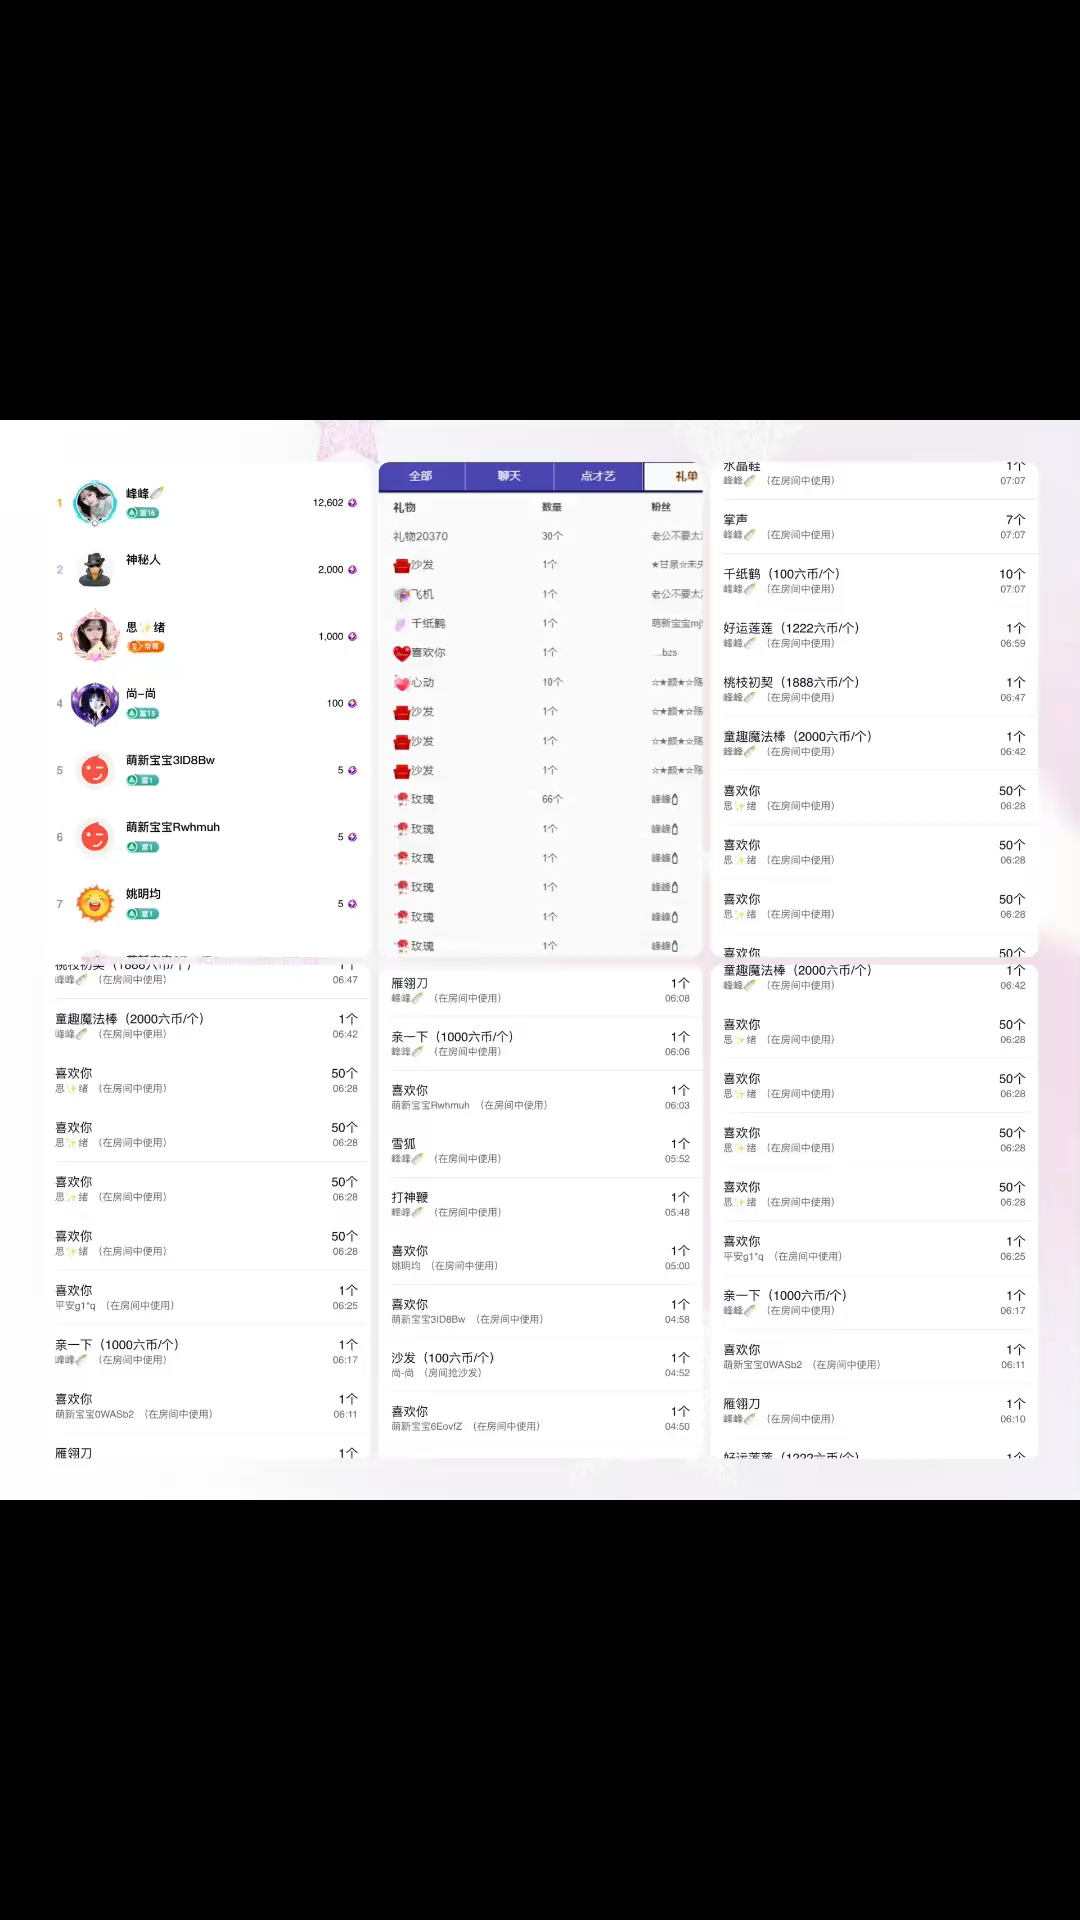1080x1920 pixels.
Task: Tap the sun avatar of 姚明均
Action: click(95, 904)
